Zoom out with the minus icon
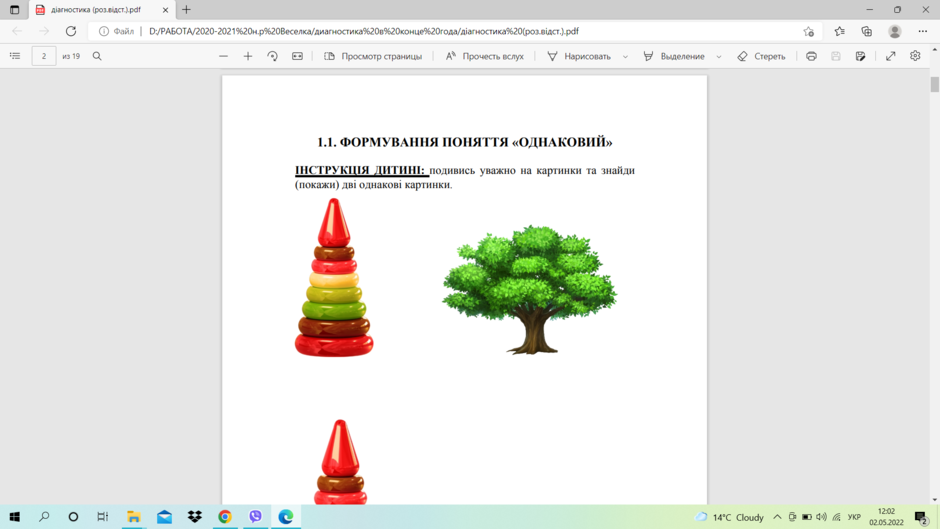 point(224,56)
